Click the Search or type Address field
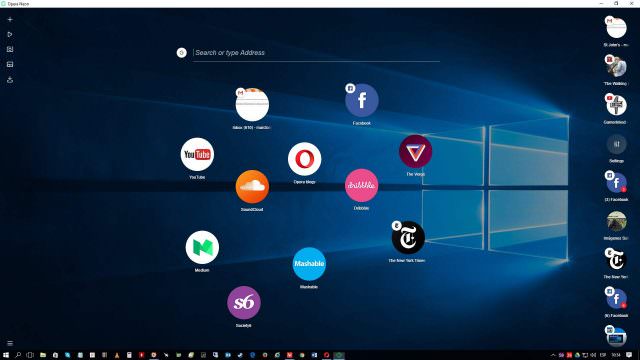This screenshot has width=640, height=360. tap(316, 53)
